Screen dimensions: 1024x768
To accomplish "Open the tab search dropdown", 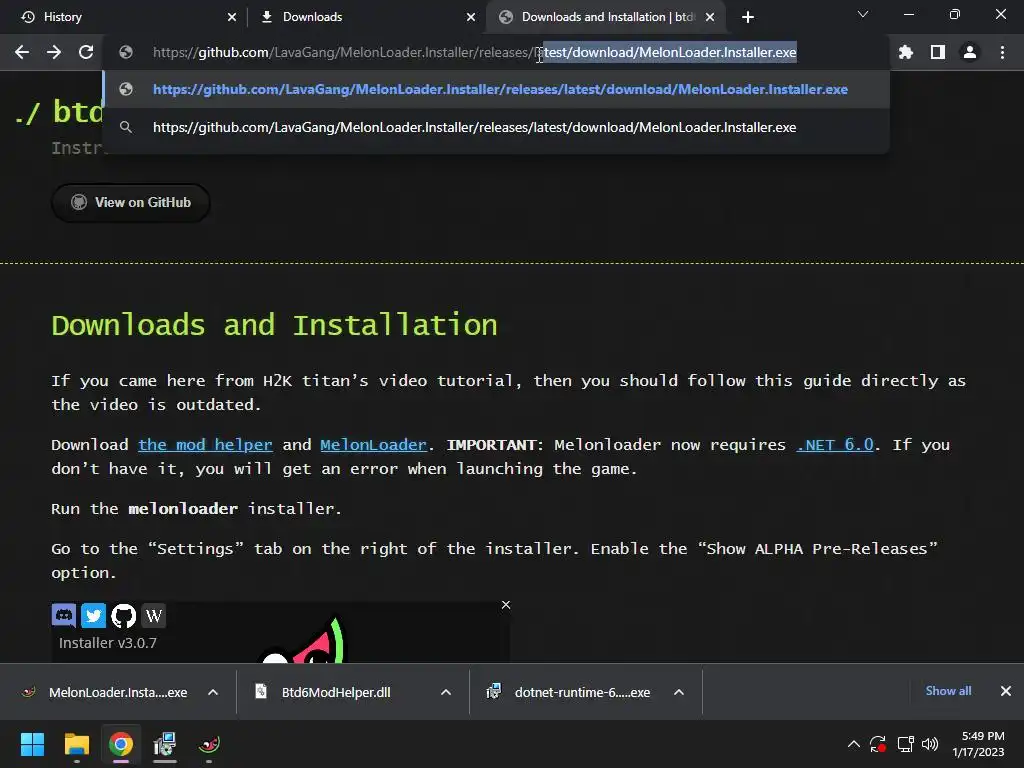I will 863,14.
